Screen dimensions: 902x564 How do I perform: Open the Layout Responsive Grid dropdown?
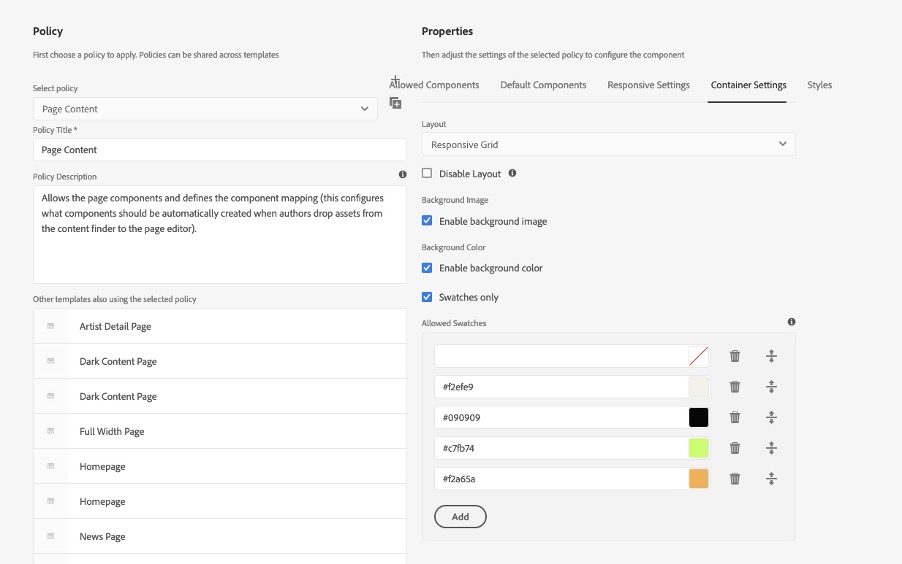pyautogui.click(x=609, y=144)
